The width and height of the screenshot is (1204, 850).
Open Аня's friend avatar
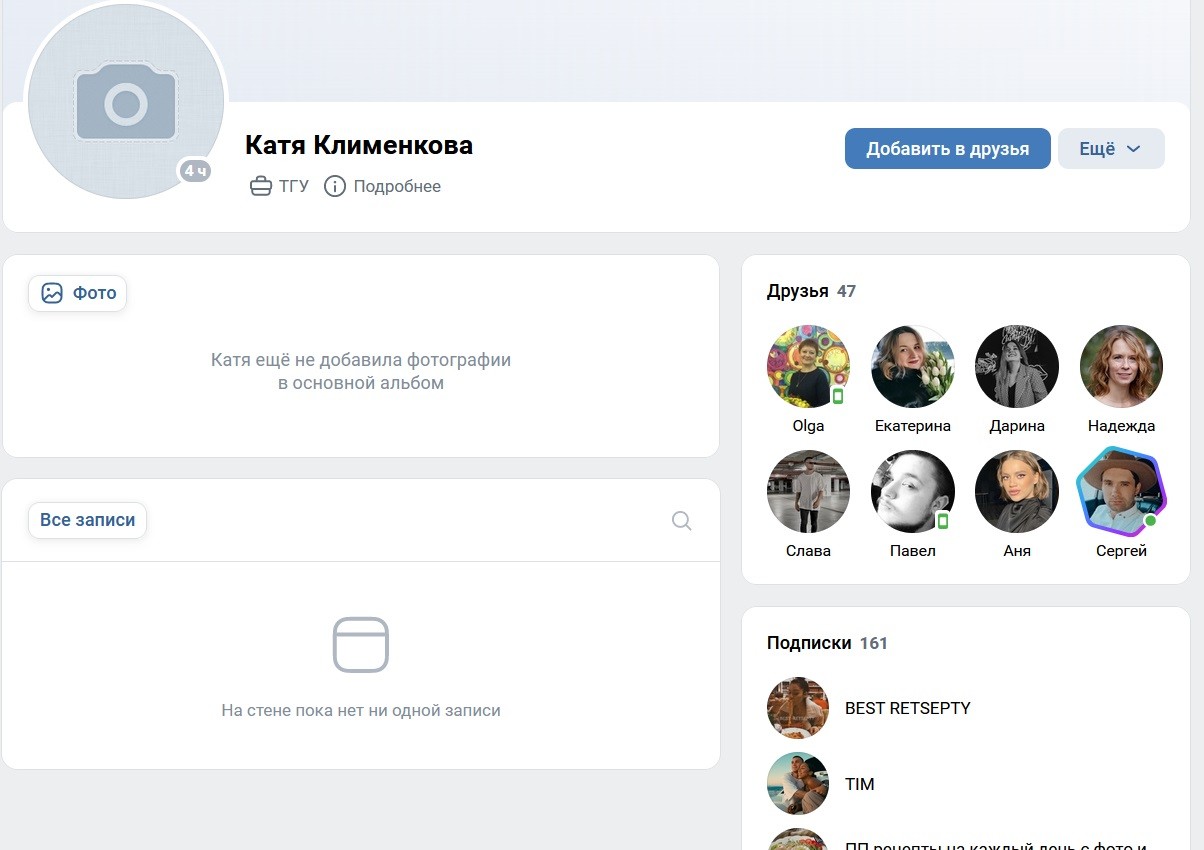1017,491
